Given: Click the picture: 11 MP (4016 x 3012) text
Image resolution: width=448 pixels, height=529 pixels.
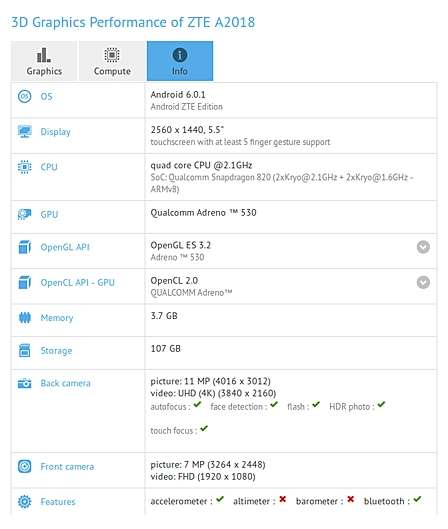Looking at the screenshot, I should 211,381.
